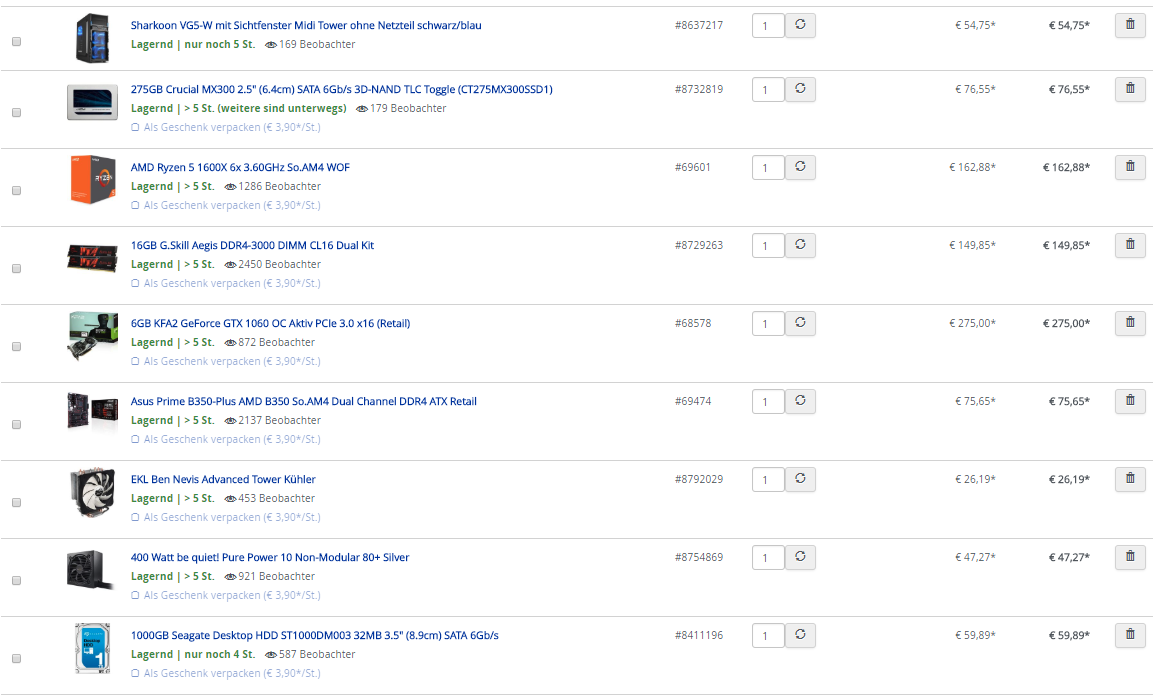Click quantity field for Sharkoon VG5-W tower
This screenshot has height=697, width=1156.
click(x=767, y=26)
